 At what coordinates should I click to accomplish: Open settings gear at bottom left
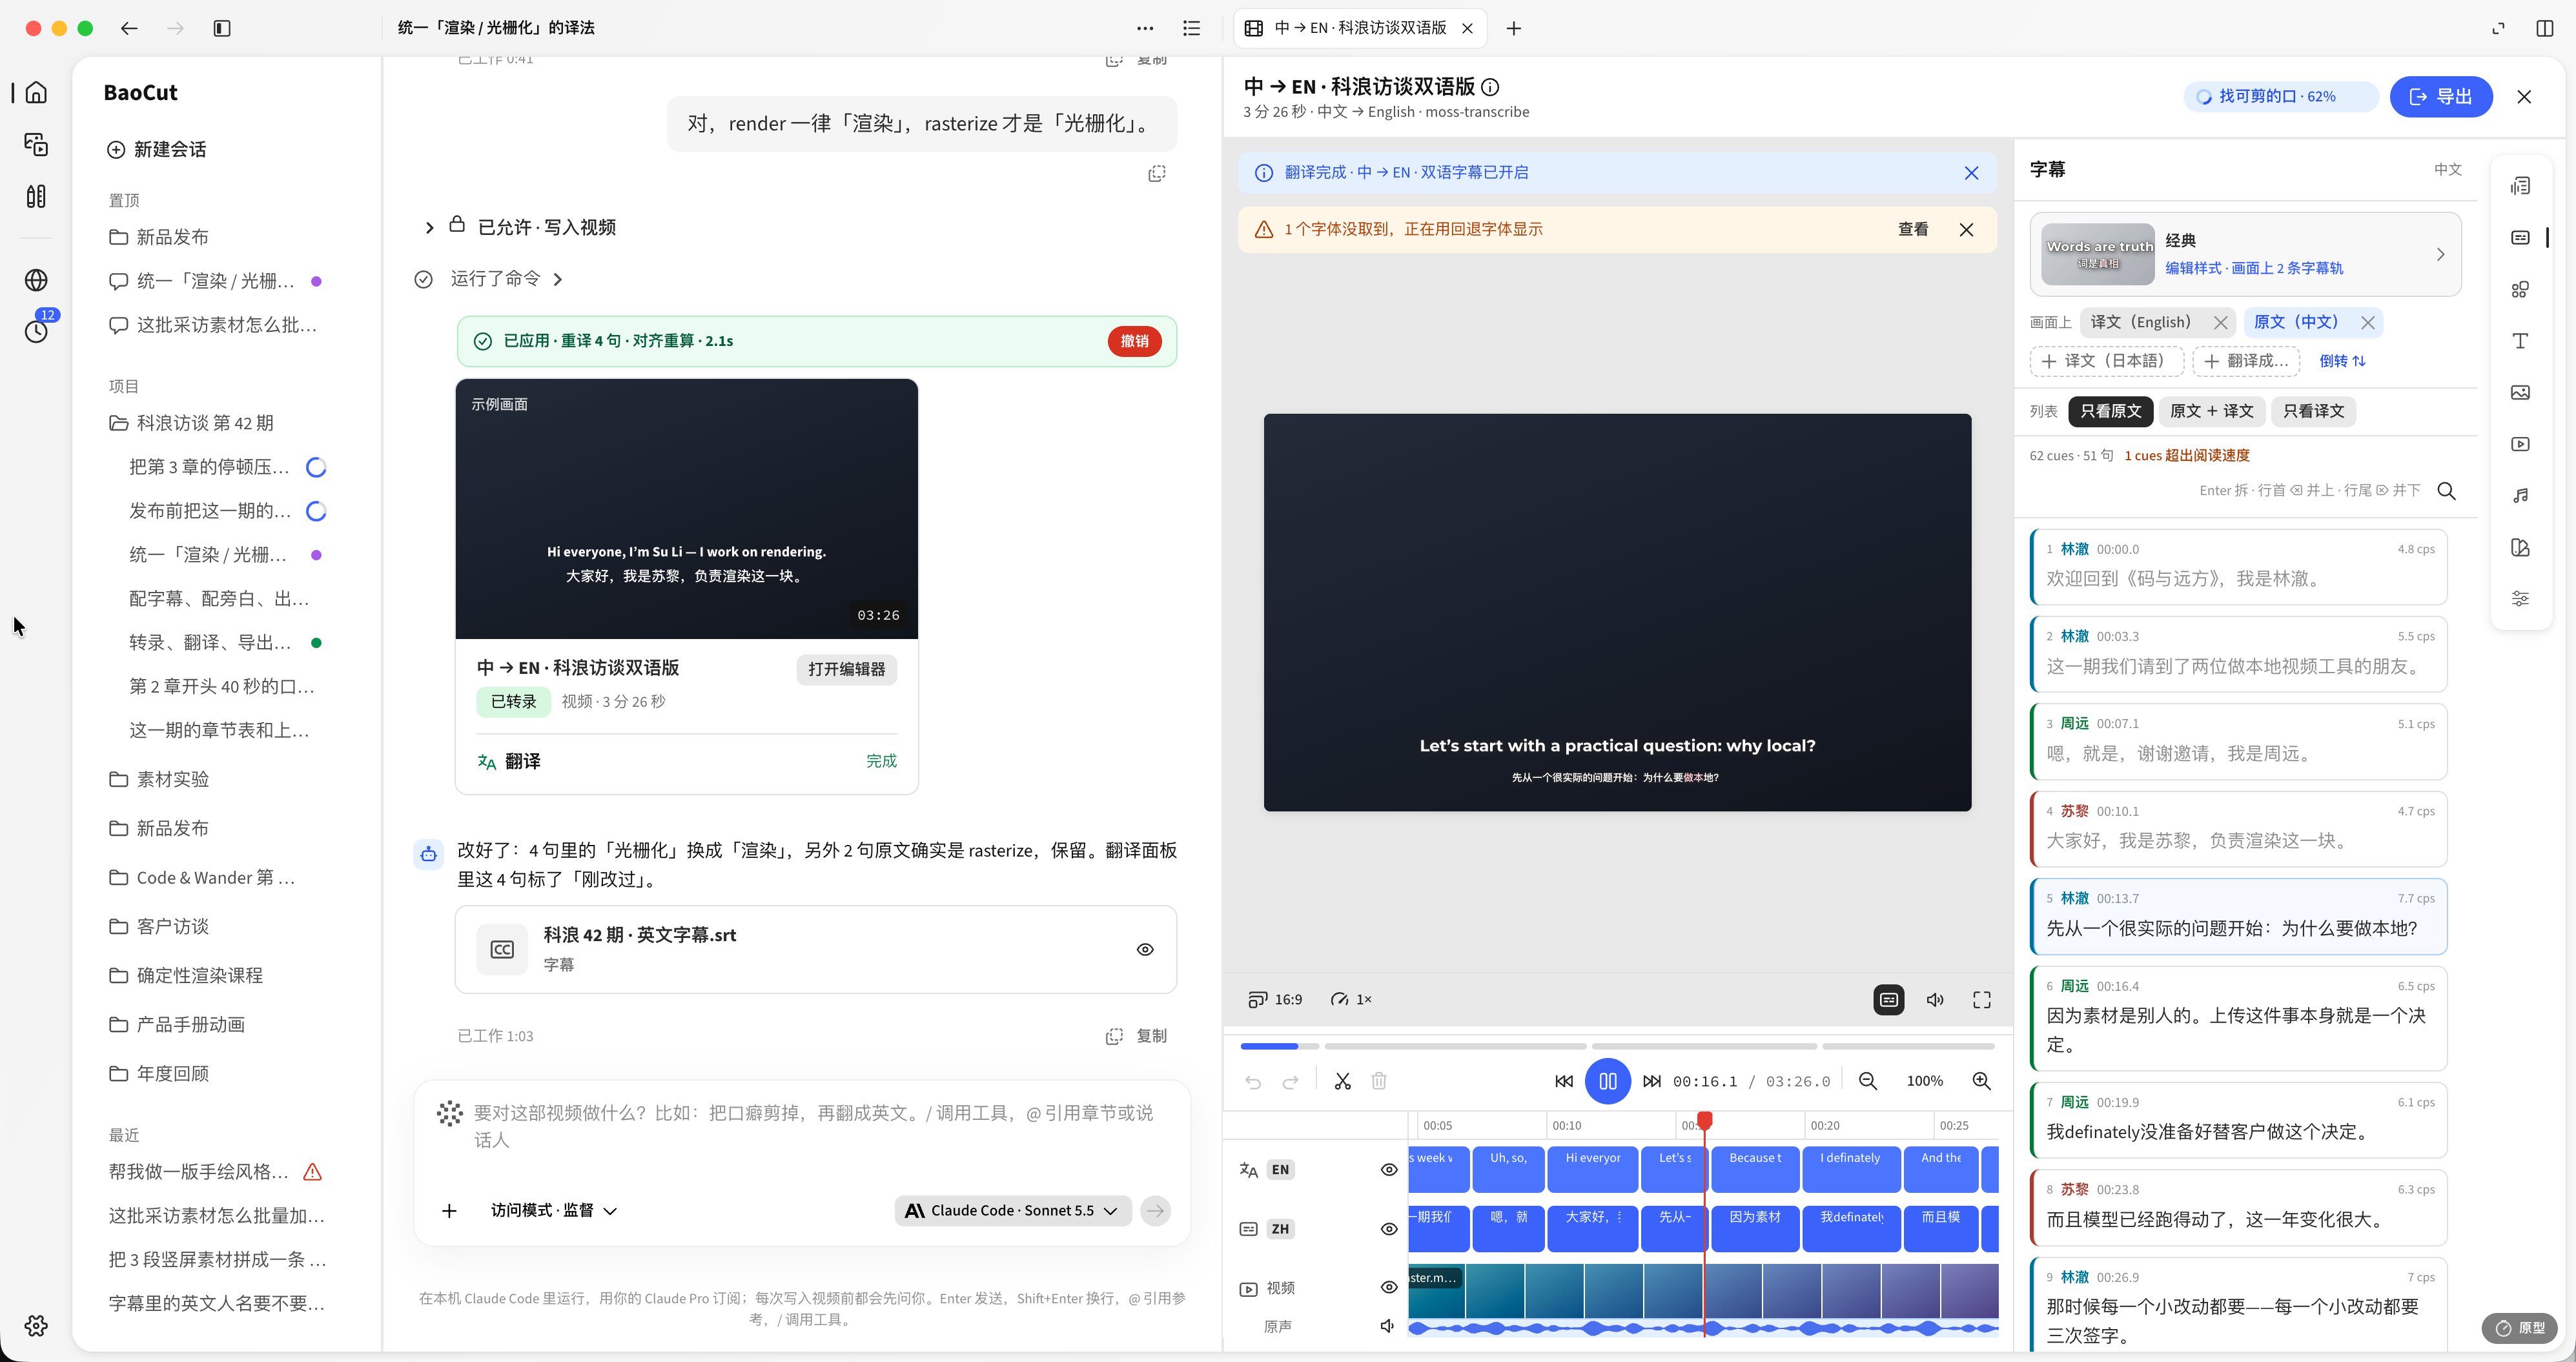coord(36,1325)
